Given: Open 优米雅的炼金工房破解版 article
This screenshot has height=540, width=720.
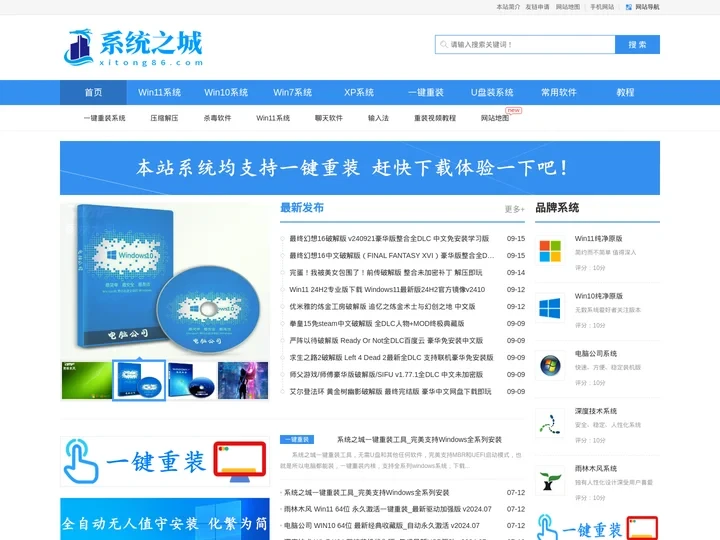Looking at the screenshot, I should coord(382,307).
